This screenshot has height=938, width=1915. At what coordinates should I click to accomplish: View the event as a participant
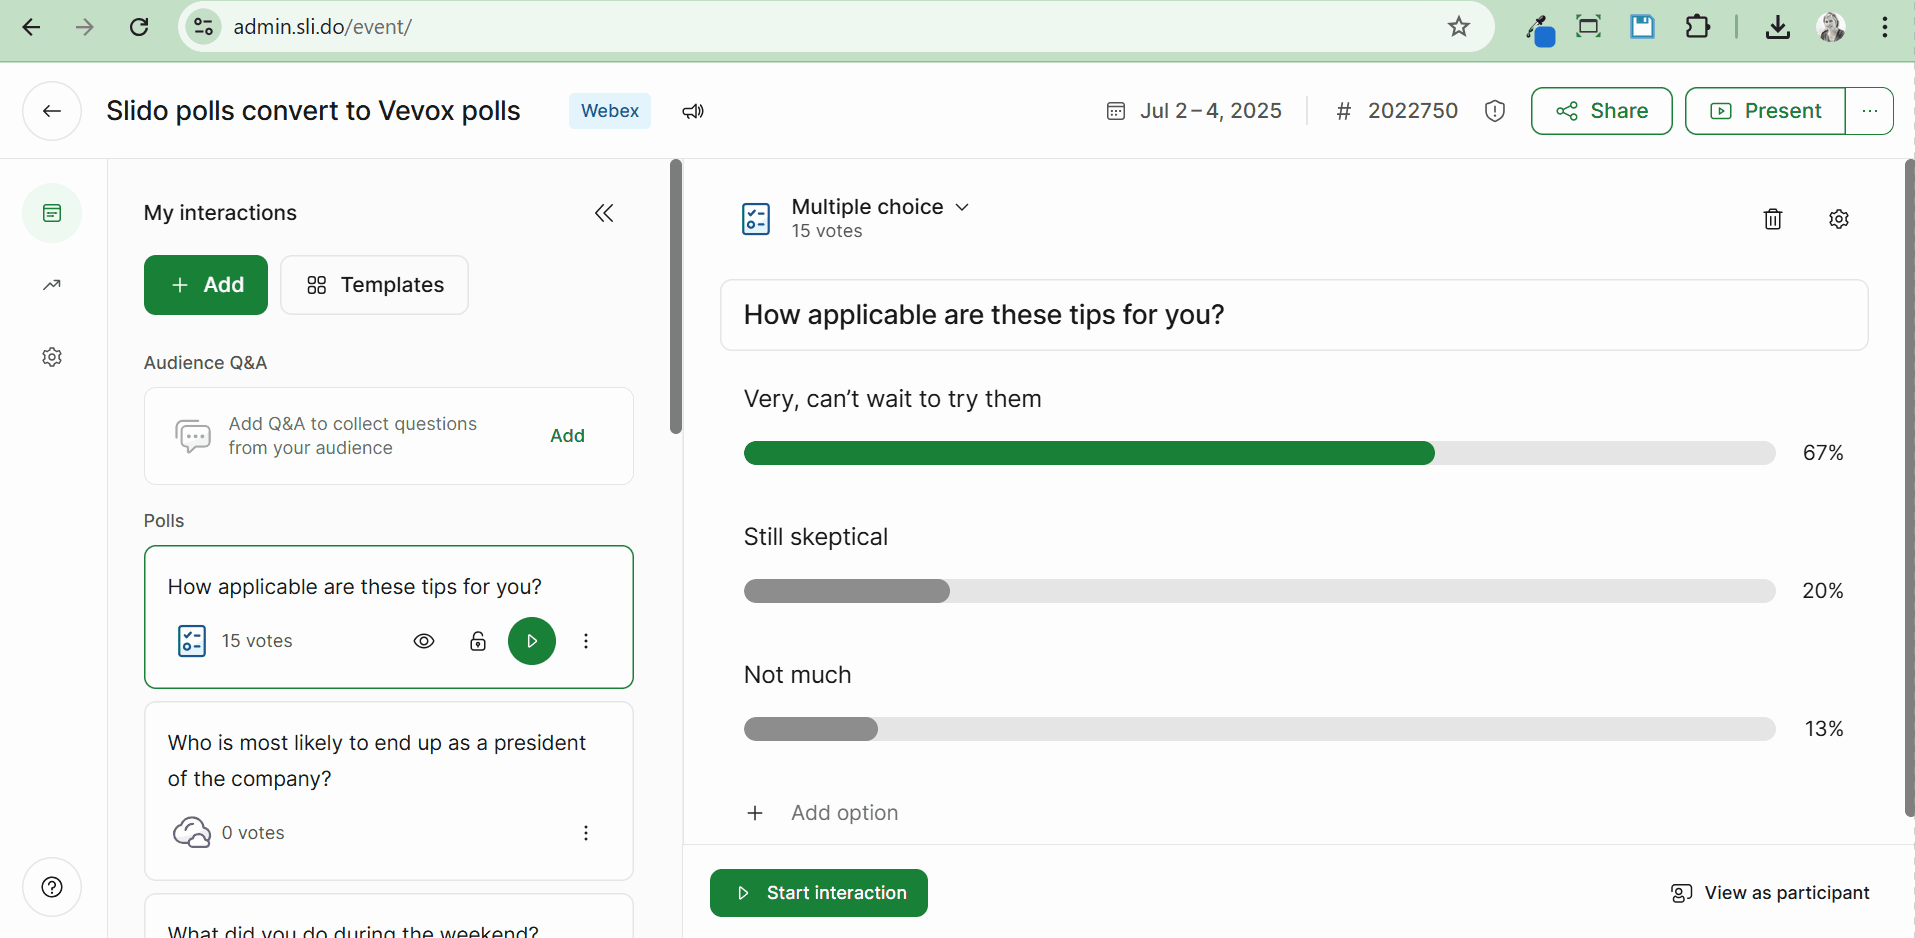[1769, 892]
